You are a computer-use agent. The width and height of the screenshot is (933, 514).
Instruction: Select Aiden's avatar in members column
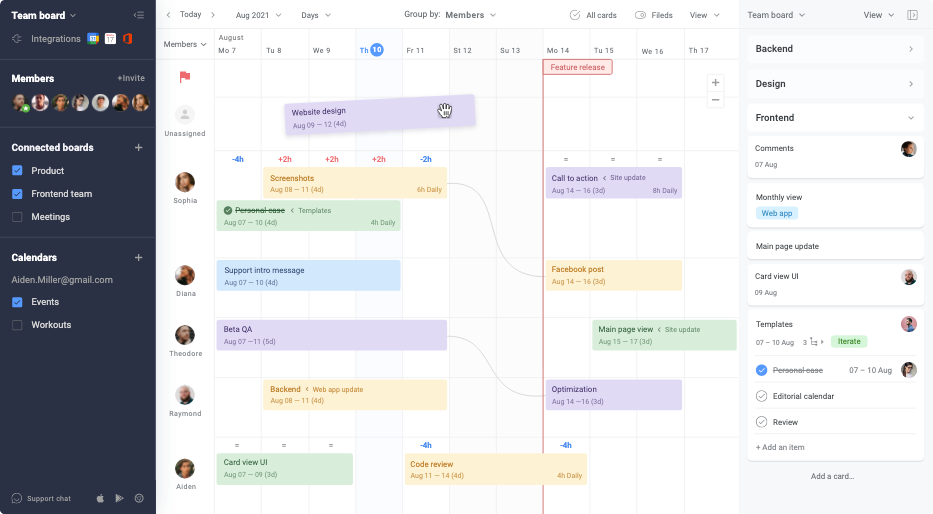[x=185, y=468]
